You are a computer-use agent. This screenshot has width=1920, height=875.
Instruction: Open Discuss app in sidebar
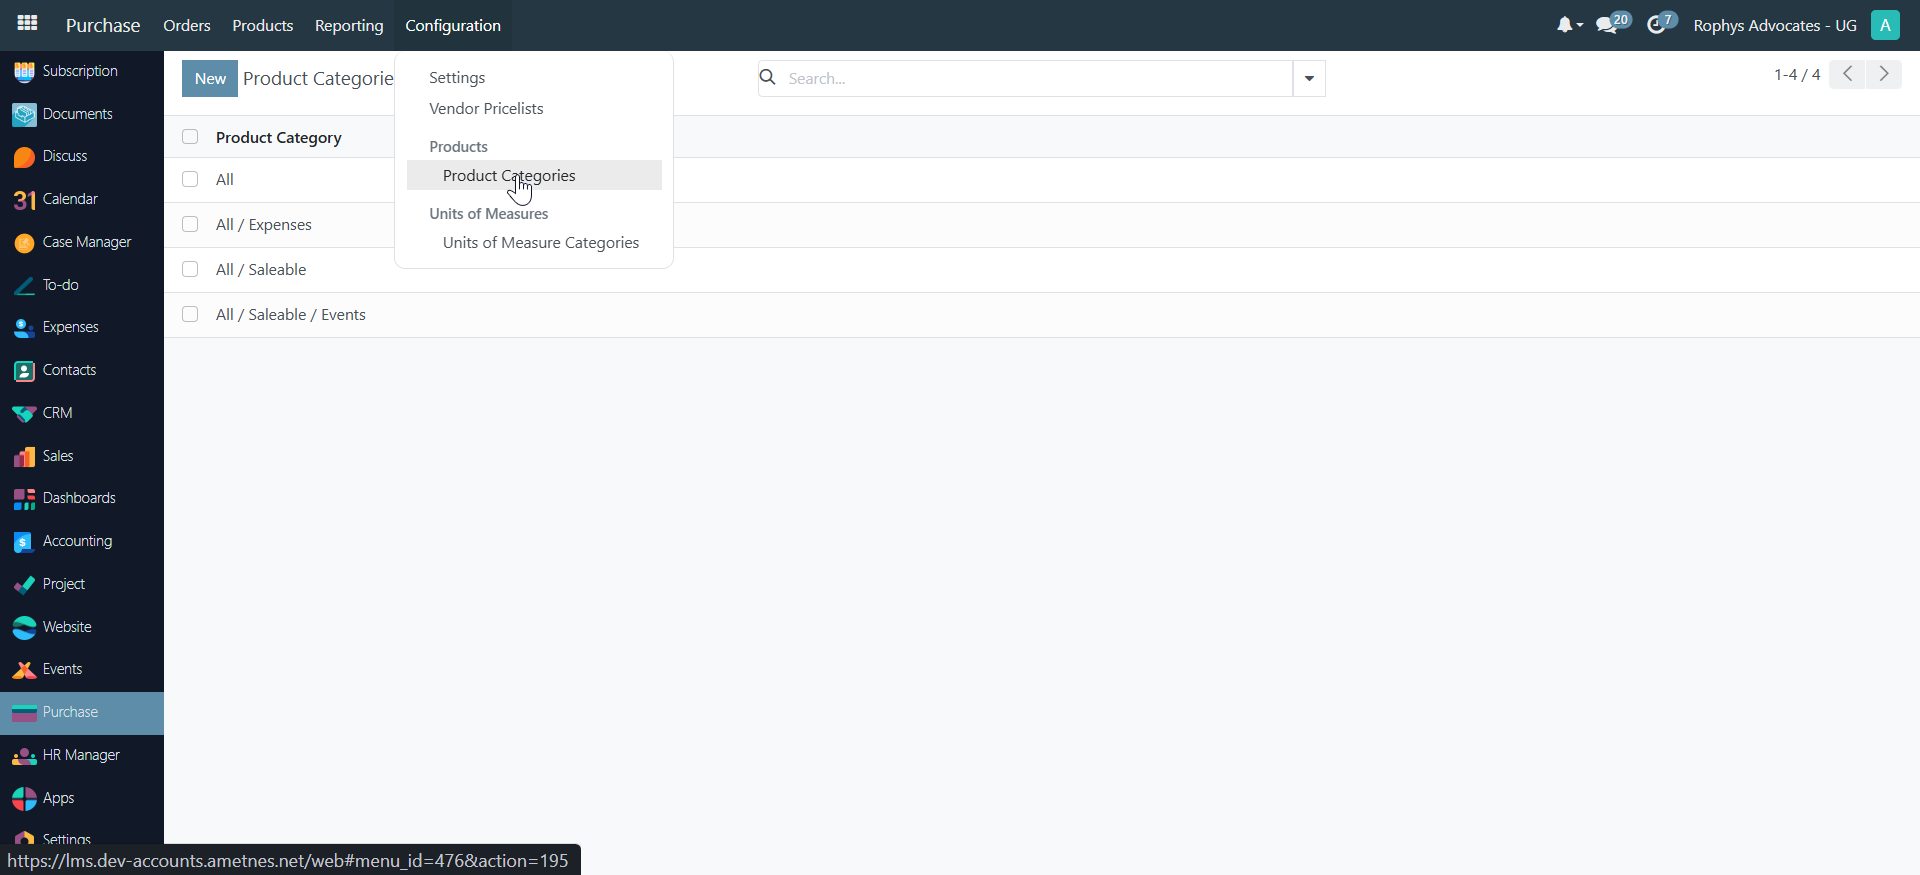[x=82, y=156]
